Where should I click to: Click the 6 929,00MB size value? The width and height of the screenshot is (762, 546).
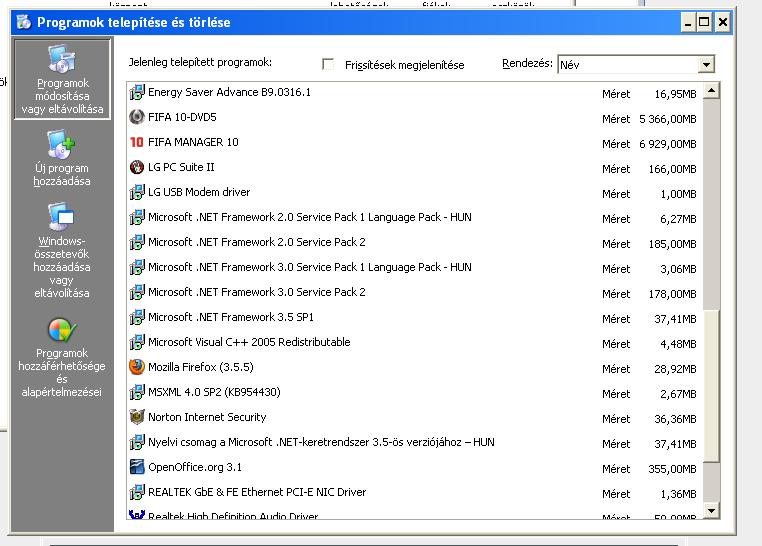pos(668,144)
